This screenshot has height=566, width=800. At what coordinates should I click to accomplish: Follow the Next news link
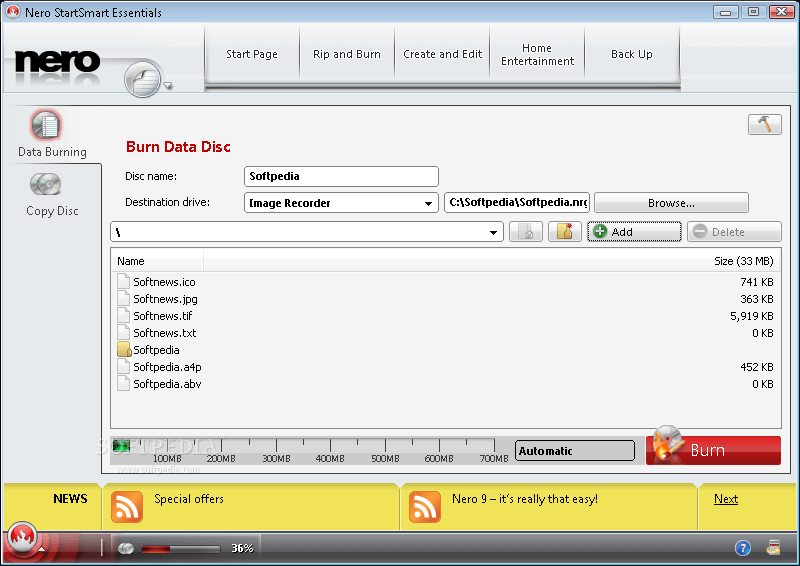click(726, 499)
